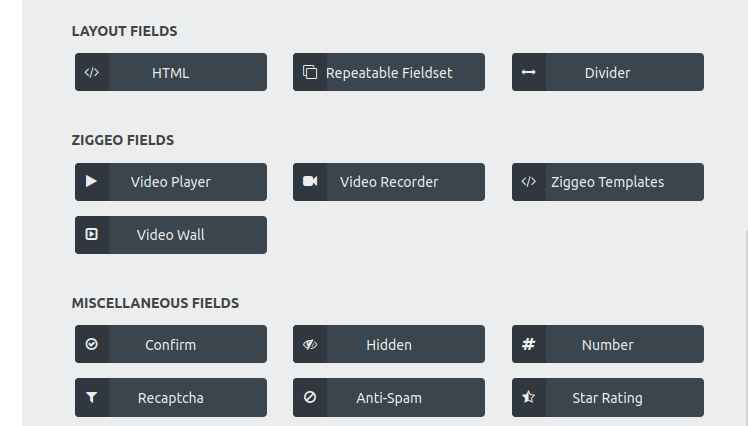Click the Confirm checkmark circle icon
This screenshot has height=426, width=748.
(92, 344)
